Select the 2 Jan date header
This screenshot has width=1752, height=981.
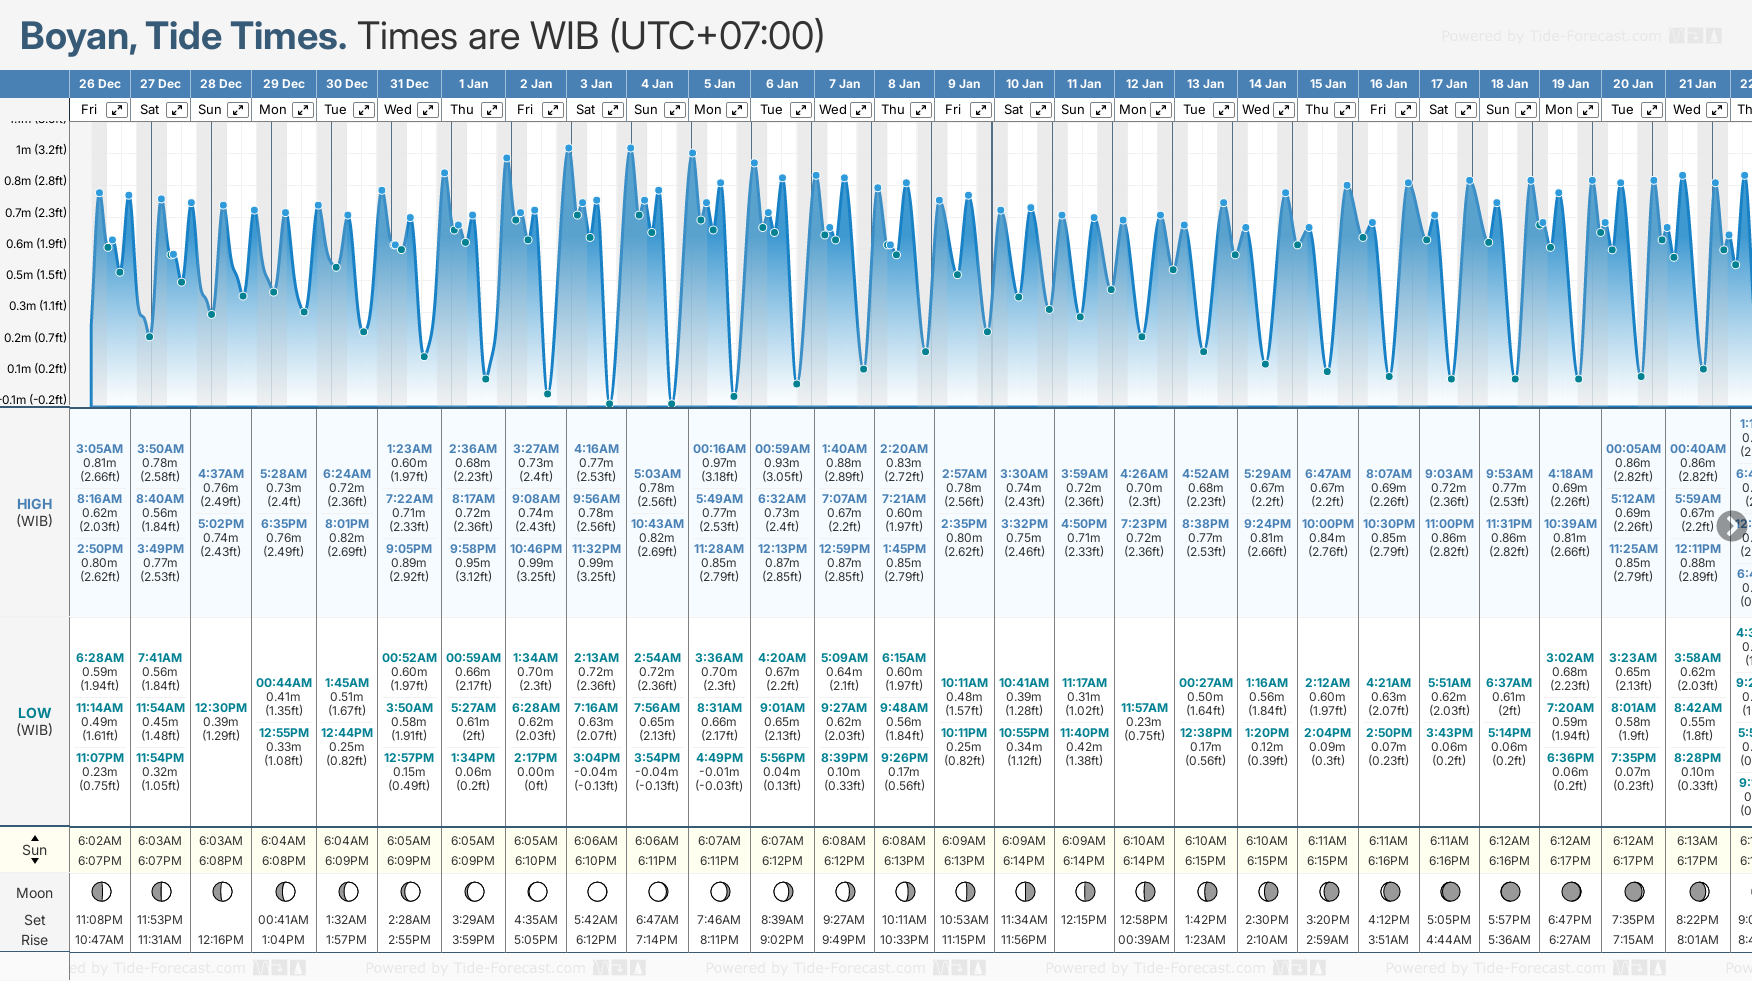pyautogui.click(x=536, y=84)
